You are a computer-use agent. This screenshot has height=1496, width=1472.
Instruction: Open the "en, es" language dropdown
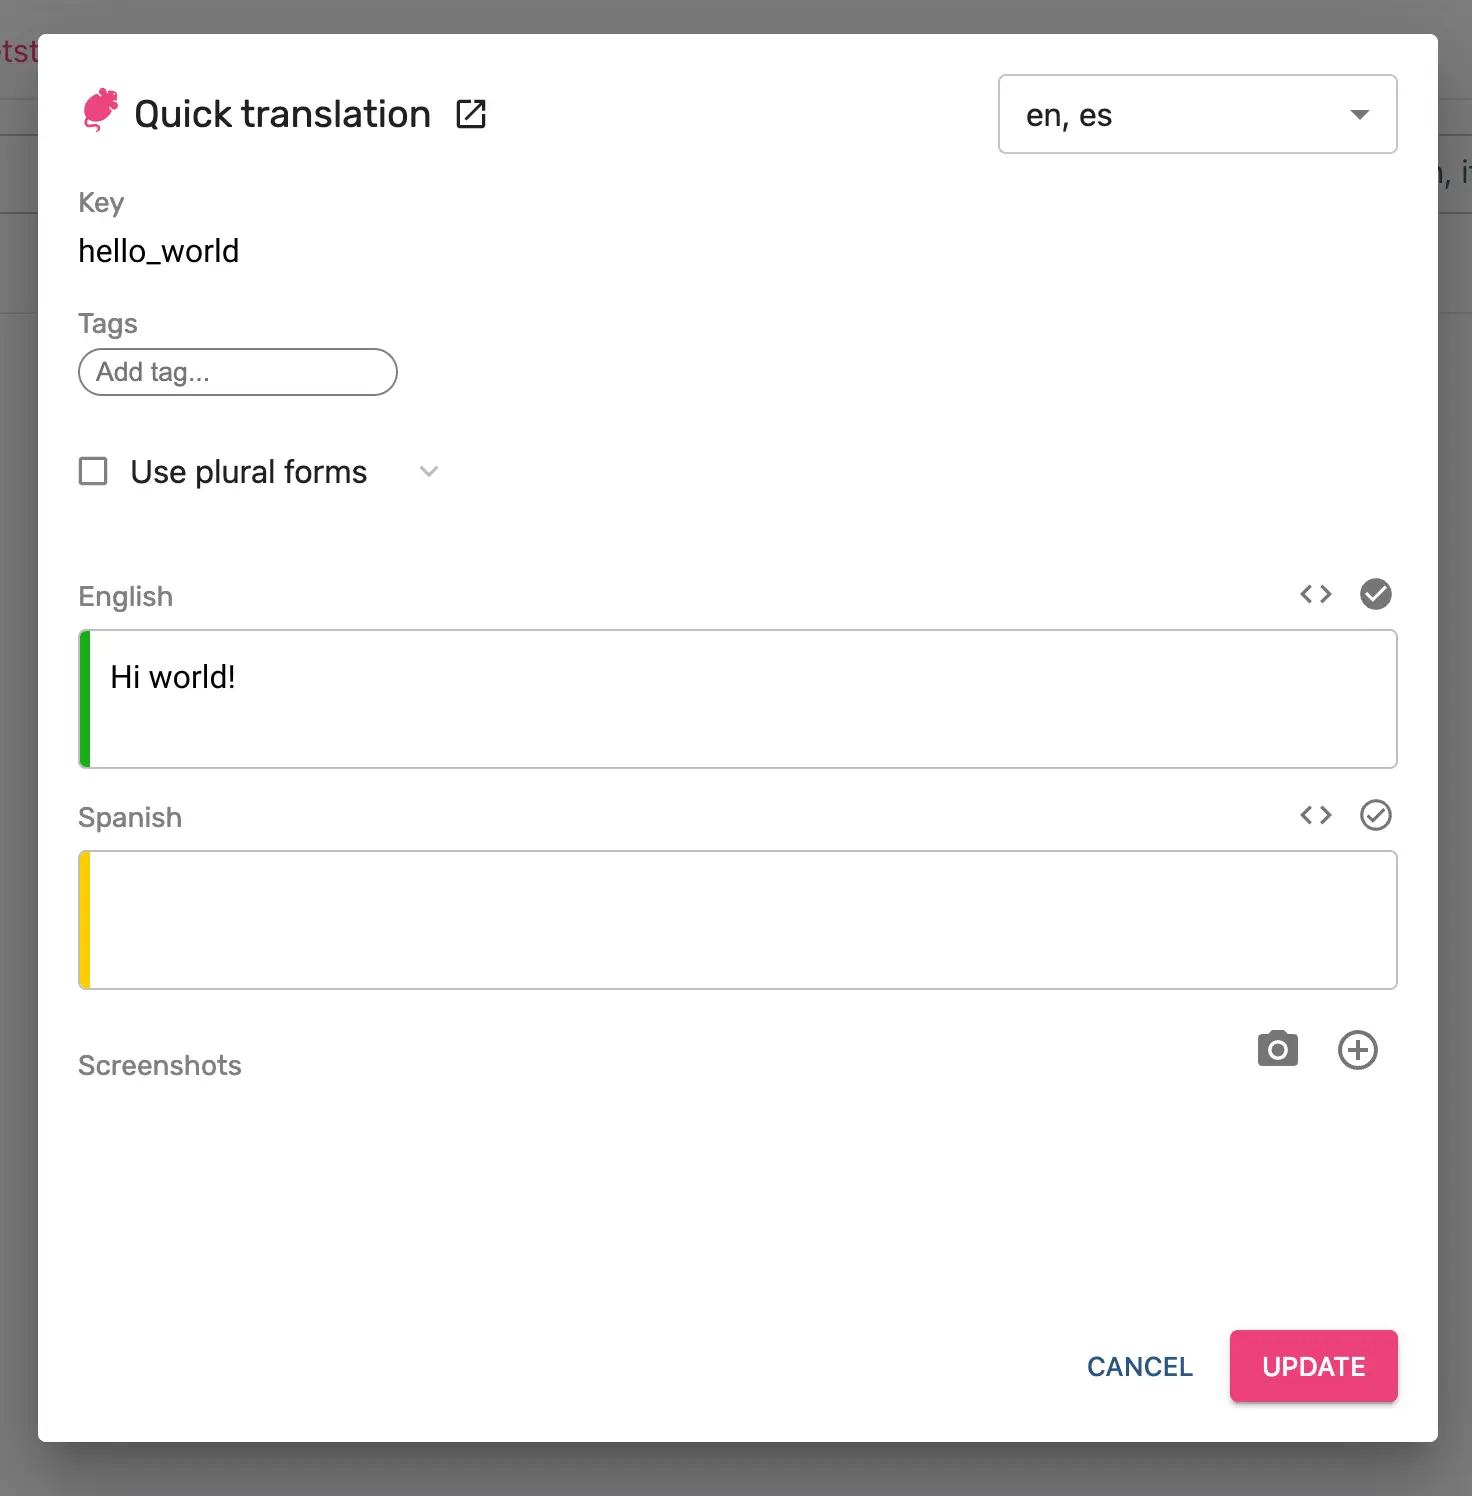pos(1197,114)
